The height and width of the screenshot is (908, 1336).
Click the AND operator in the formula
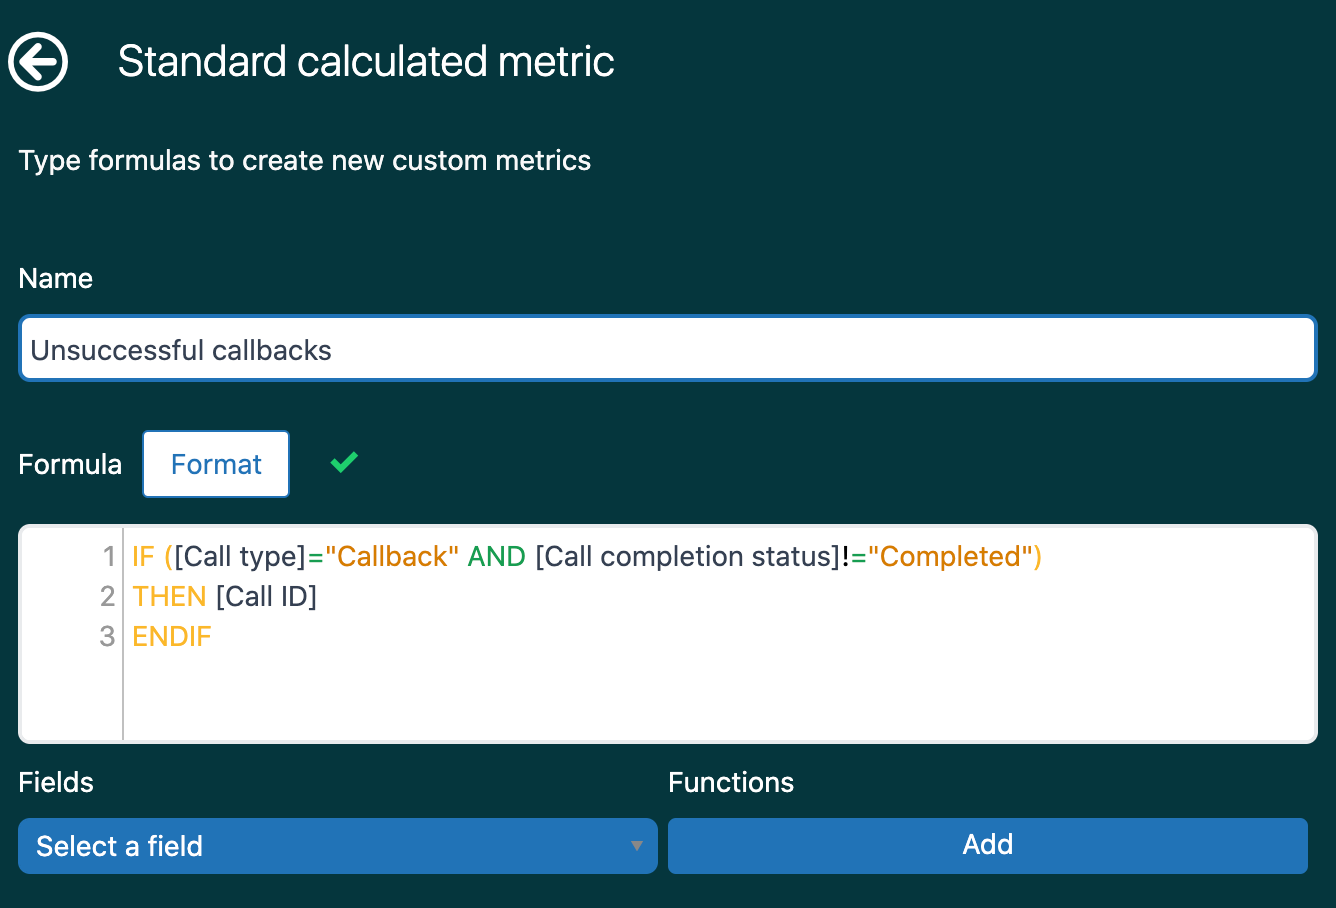point(496,557)
